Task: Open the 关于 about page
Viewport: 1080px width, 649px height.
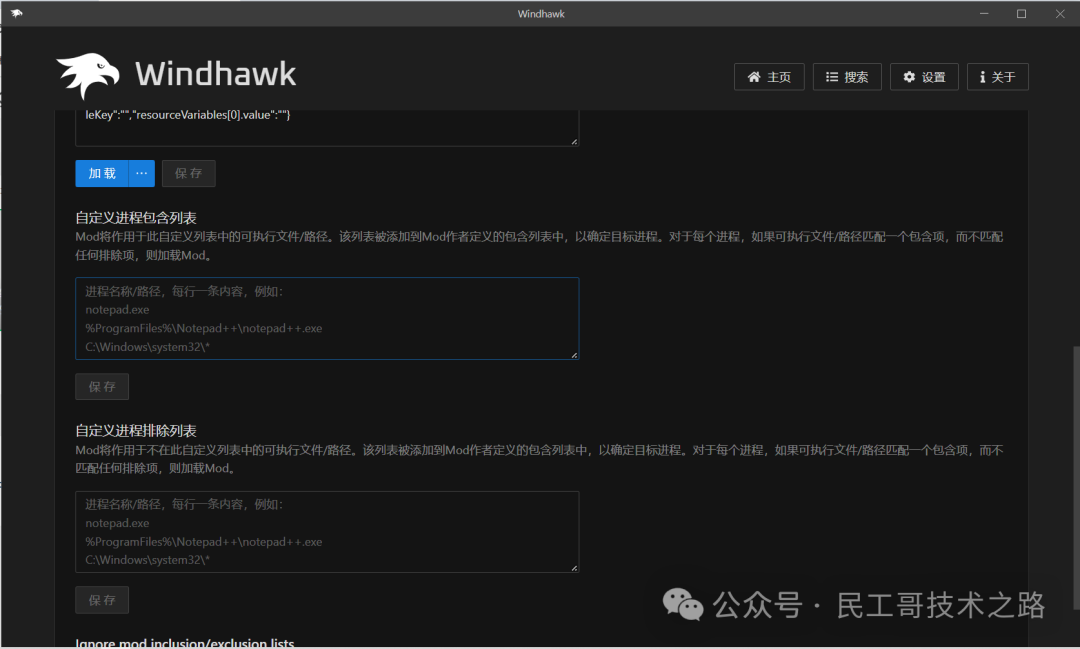Action: [997, 76]
